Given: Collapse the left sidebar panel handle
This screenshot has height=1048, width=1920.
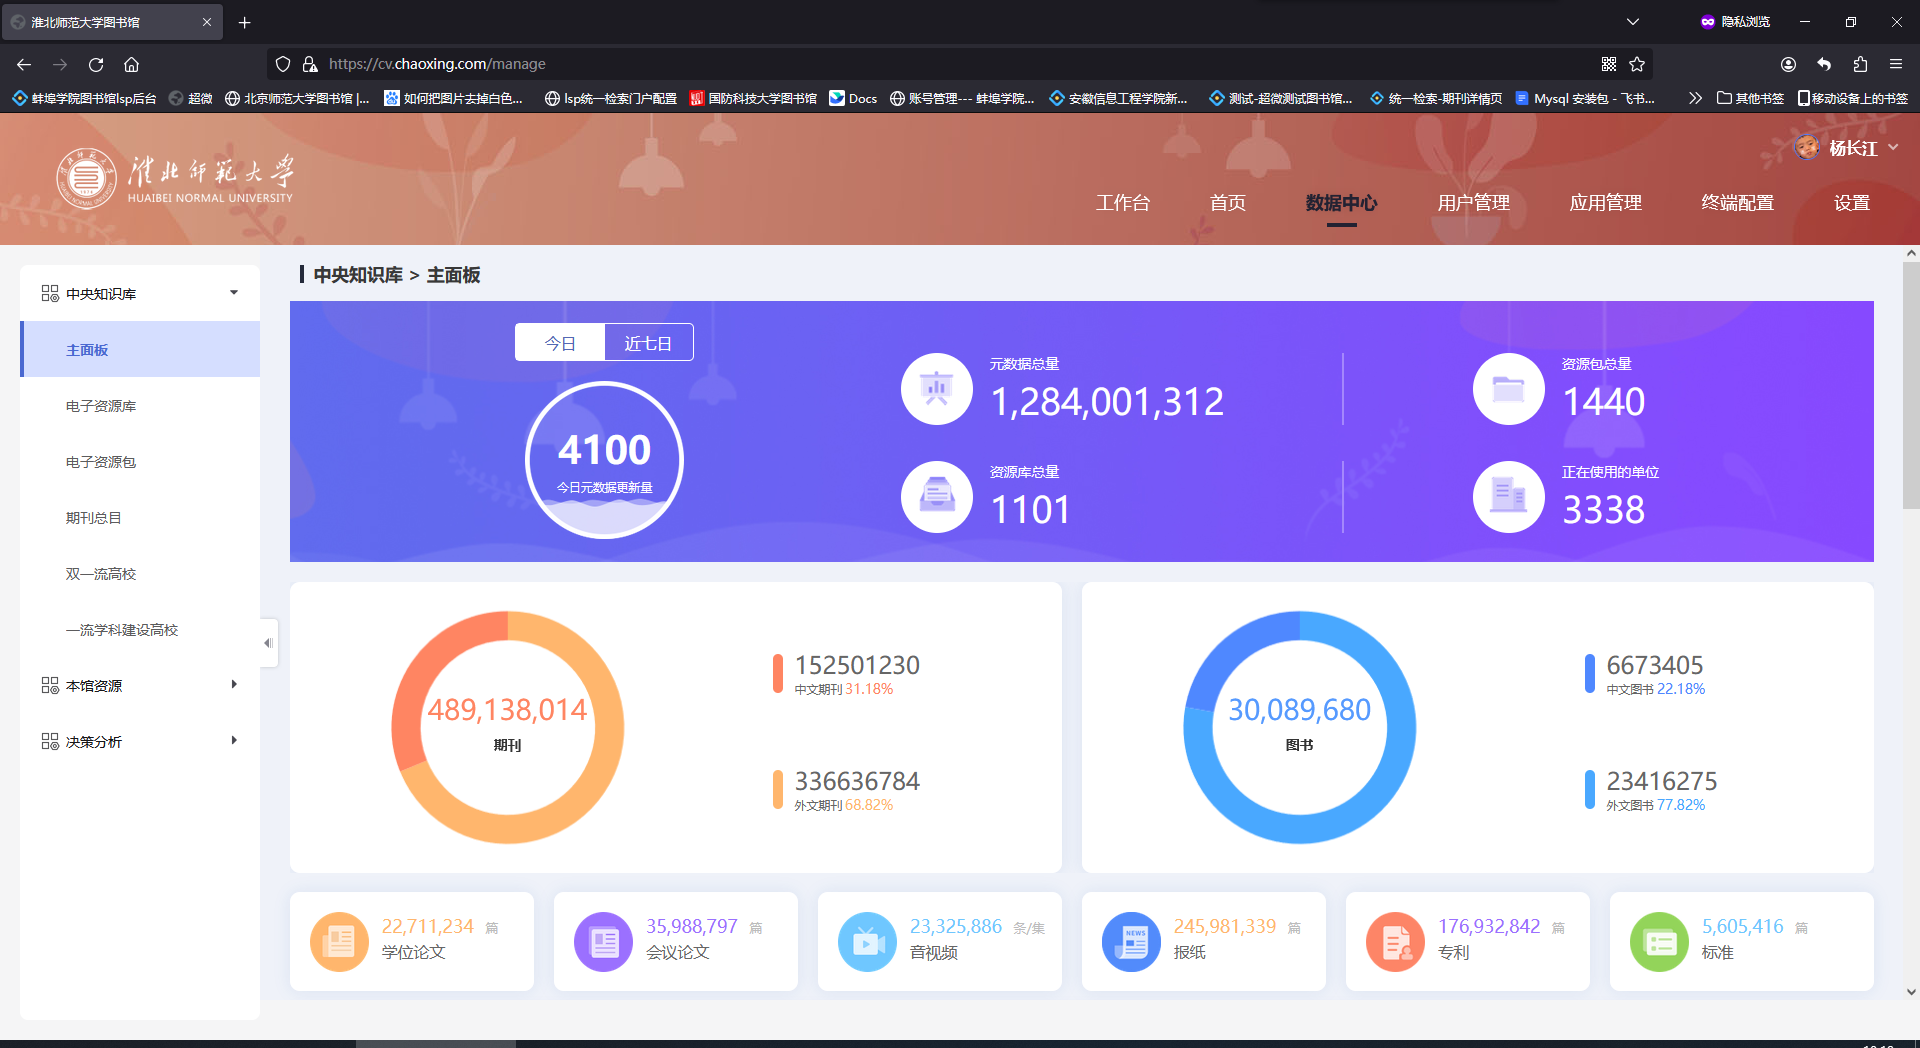Looking at the screenshot, I should [x=268, y=643].
